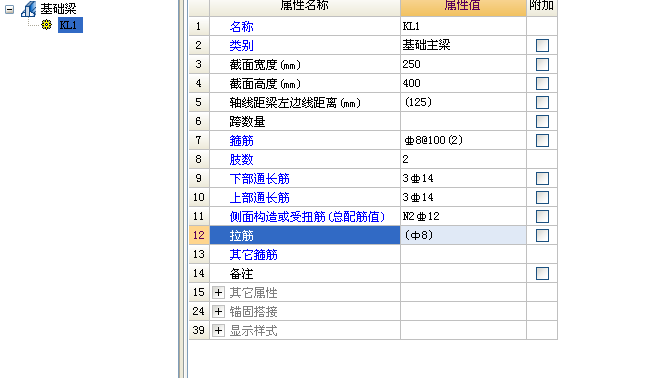Image resolution: width=661 pixels, height=378 pixels.
Task: Click the 锚固搭接 group label
Action: tap(253, 311)
